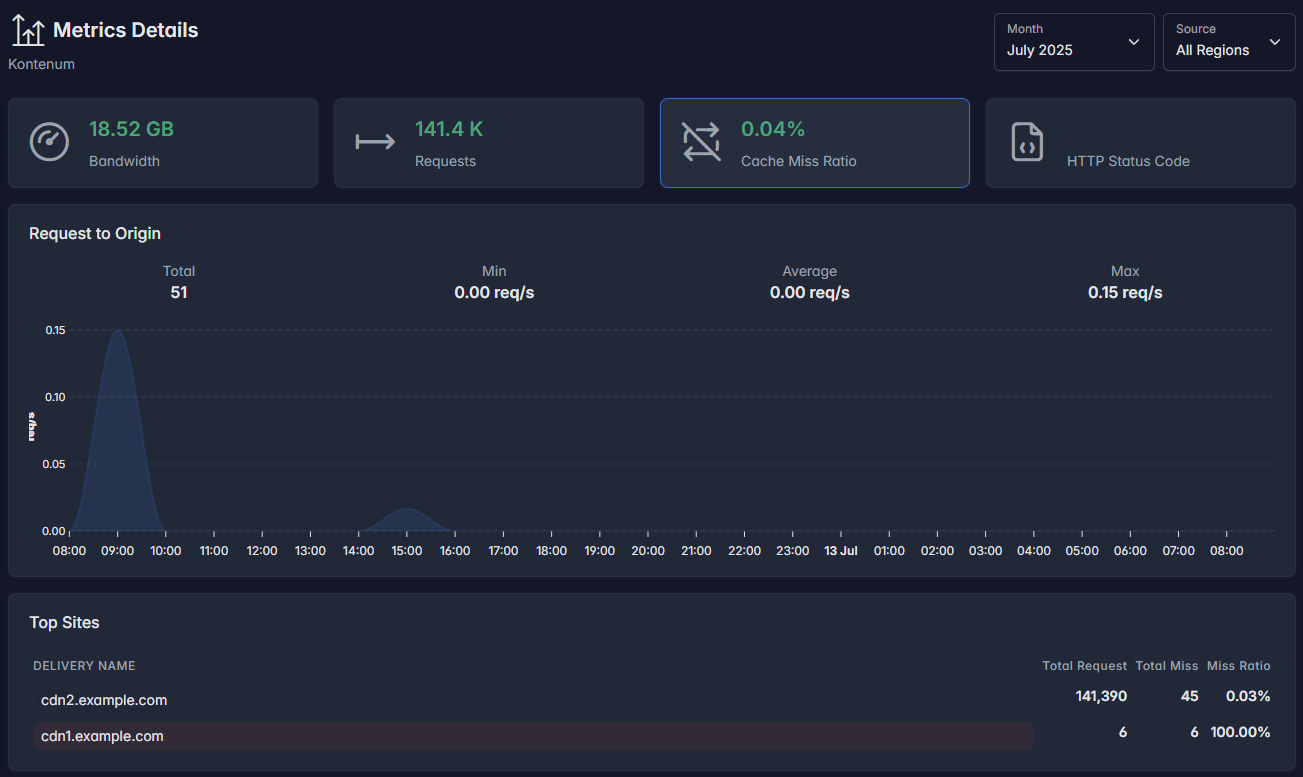Click the Bandwidth gauge icon
The width and height of the screenshot is (1303, 777).
pyautogui.click(x=49, y=142)
